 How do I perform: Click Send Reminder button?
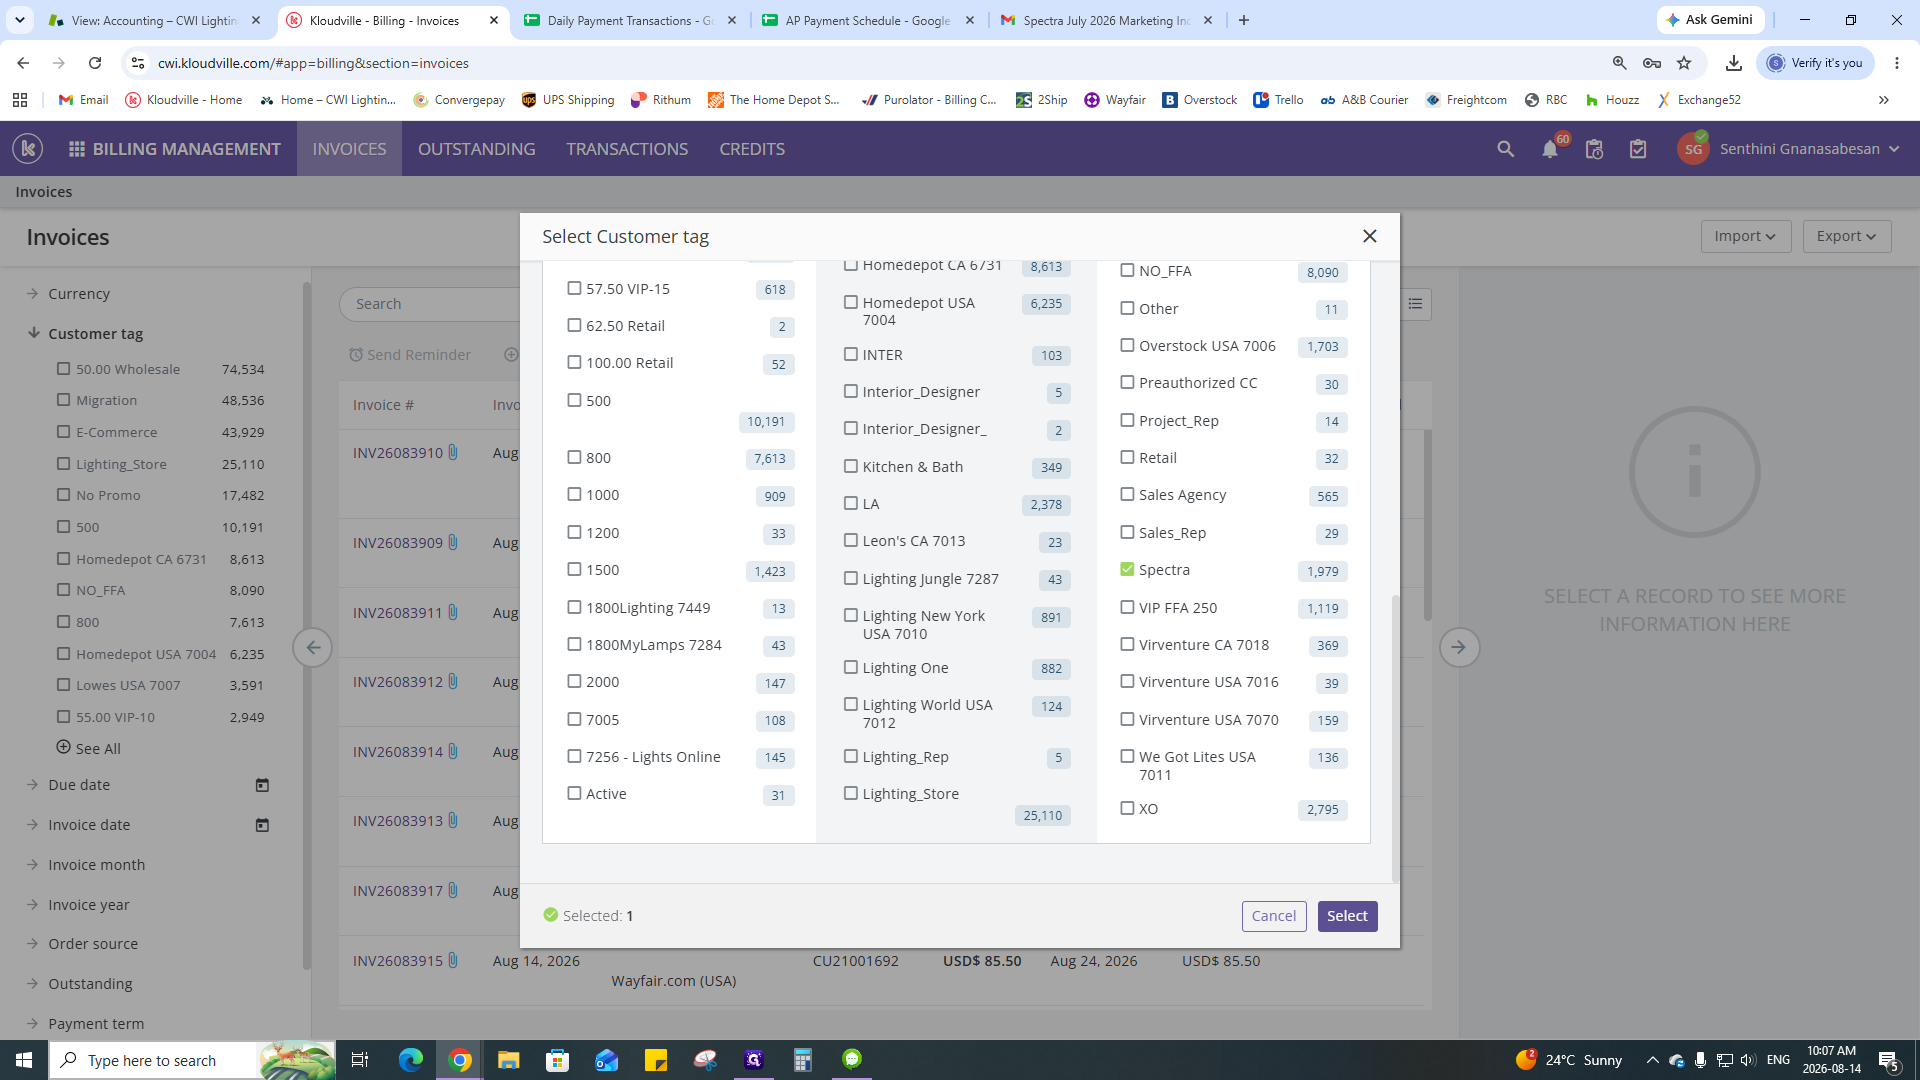point(409,355)
